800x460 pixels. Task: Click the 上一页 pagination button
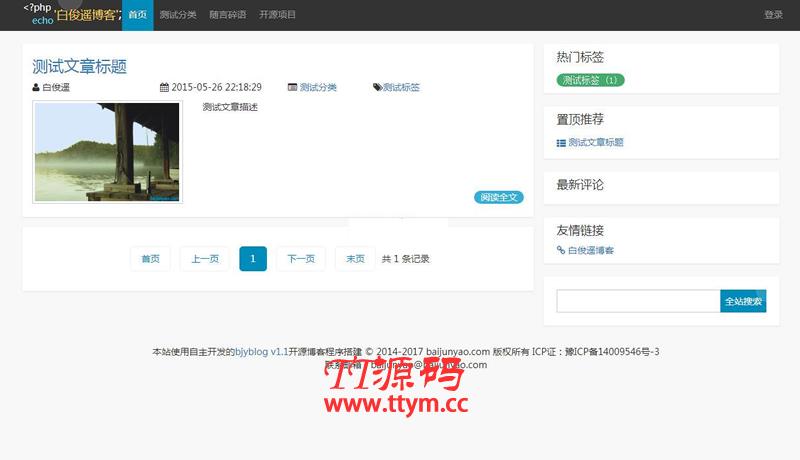[x=205, y=259]
